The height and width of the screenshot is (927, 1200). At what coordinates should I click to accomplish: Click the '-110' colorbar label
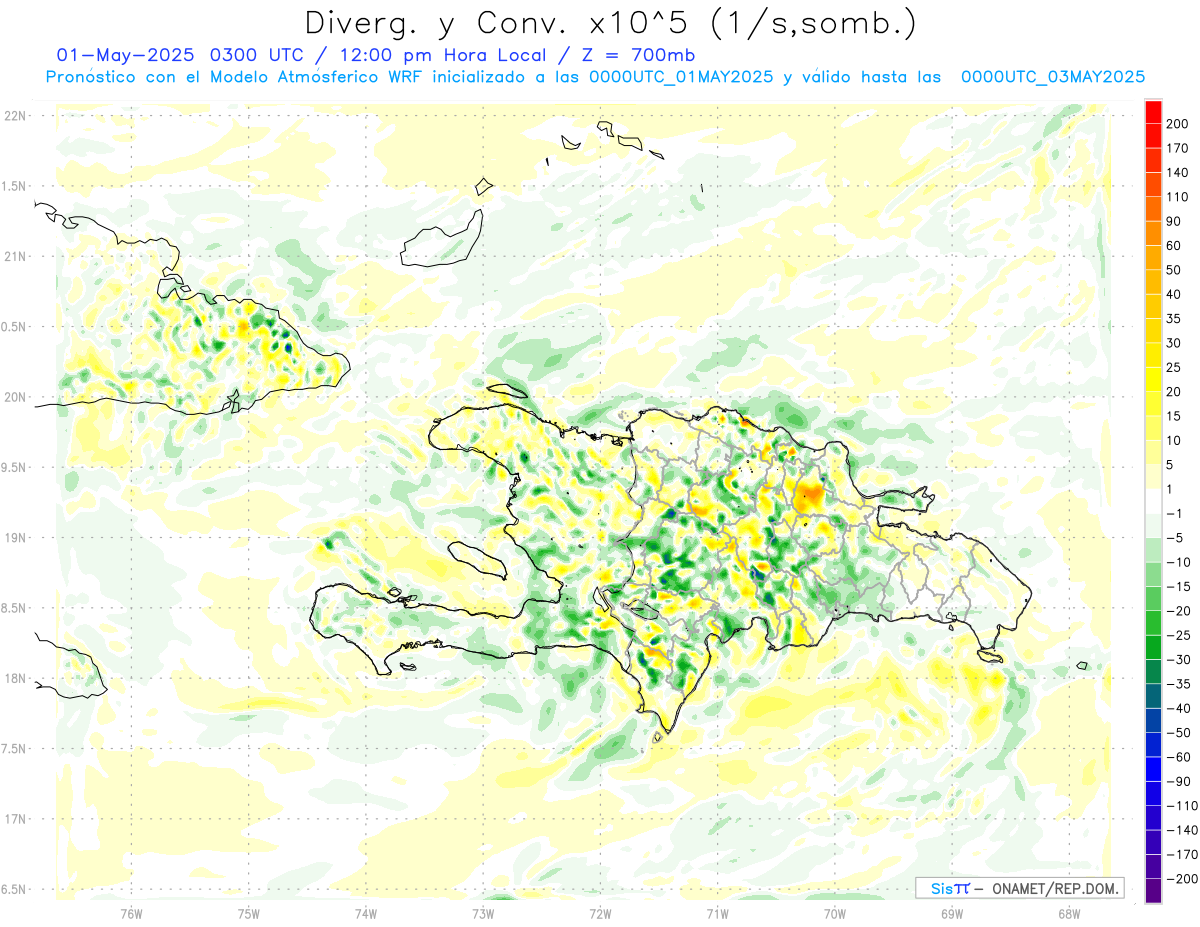pos(1183,805)
